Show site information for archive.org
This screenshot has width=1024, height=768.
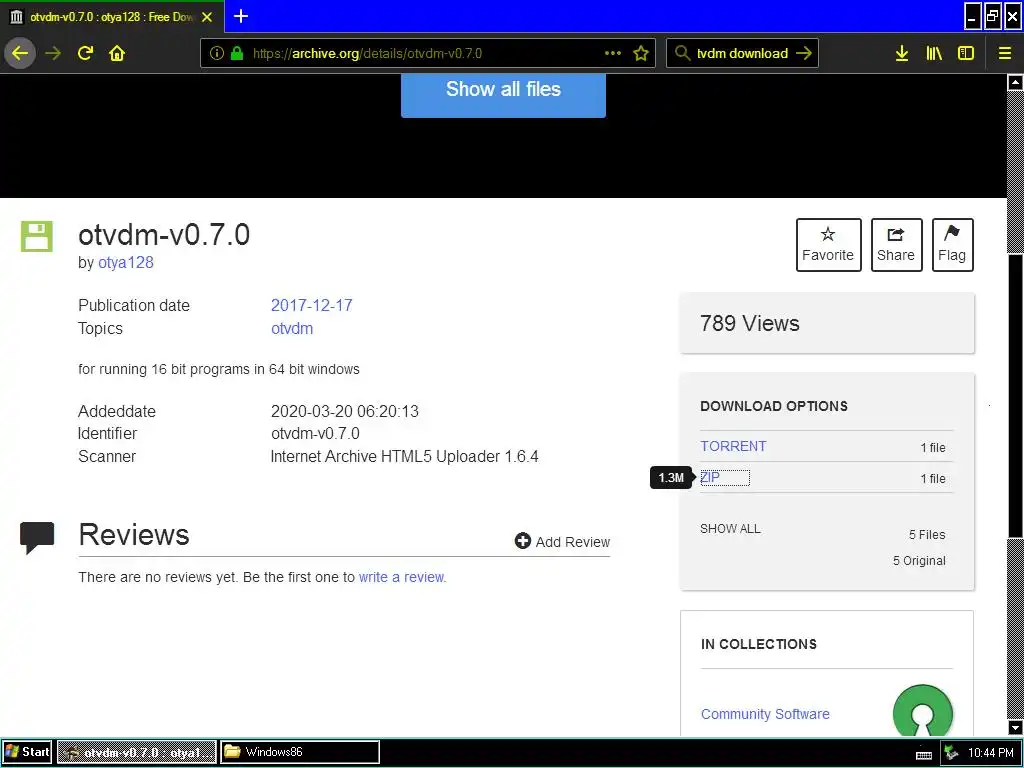217,54
